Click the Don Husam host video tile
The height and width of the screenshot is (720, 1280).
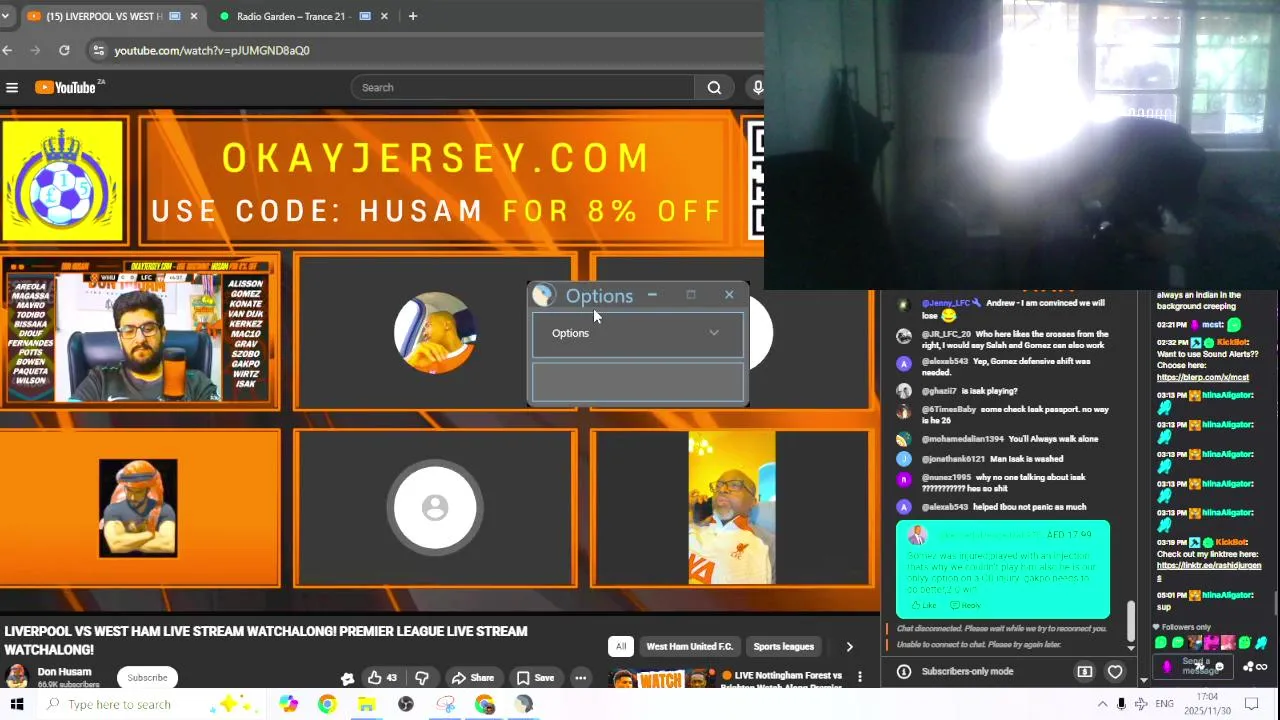[140, 333]
